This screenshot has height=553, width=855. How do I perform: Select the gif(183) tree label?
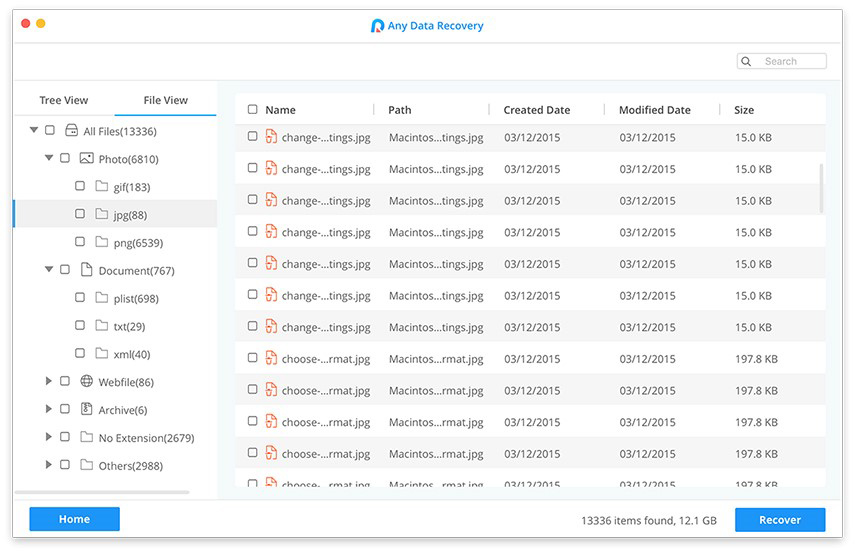click(131, 187)
